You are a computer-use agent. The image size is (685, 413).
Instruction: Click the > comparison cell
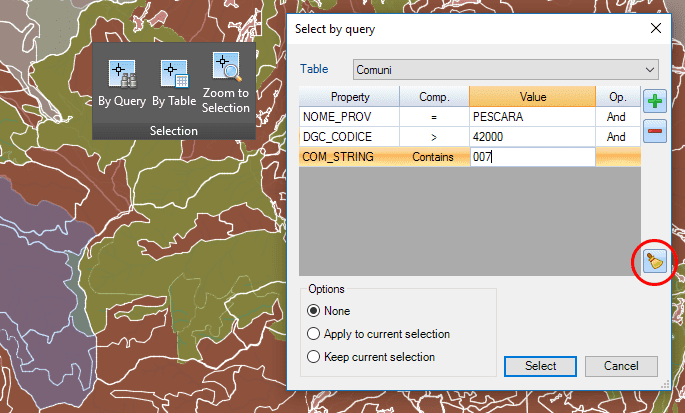pos(434,137)
